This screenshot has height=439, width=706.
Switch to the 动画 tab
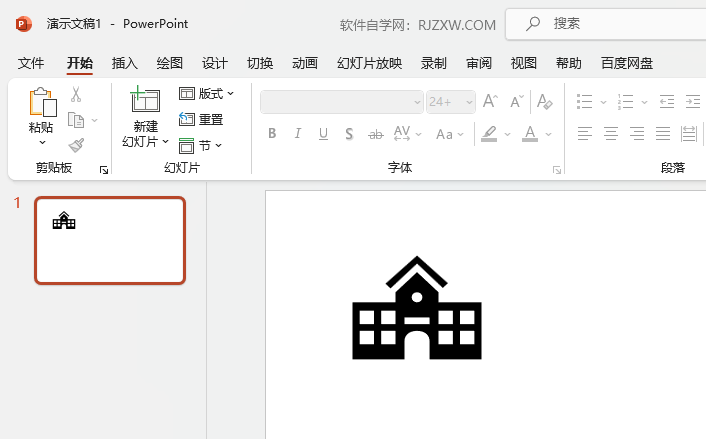point(305,63)
